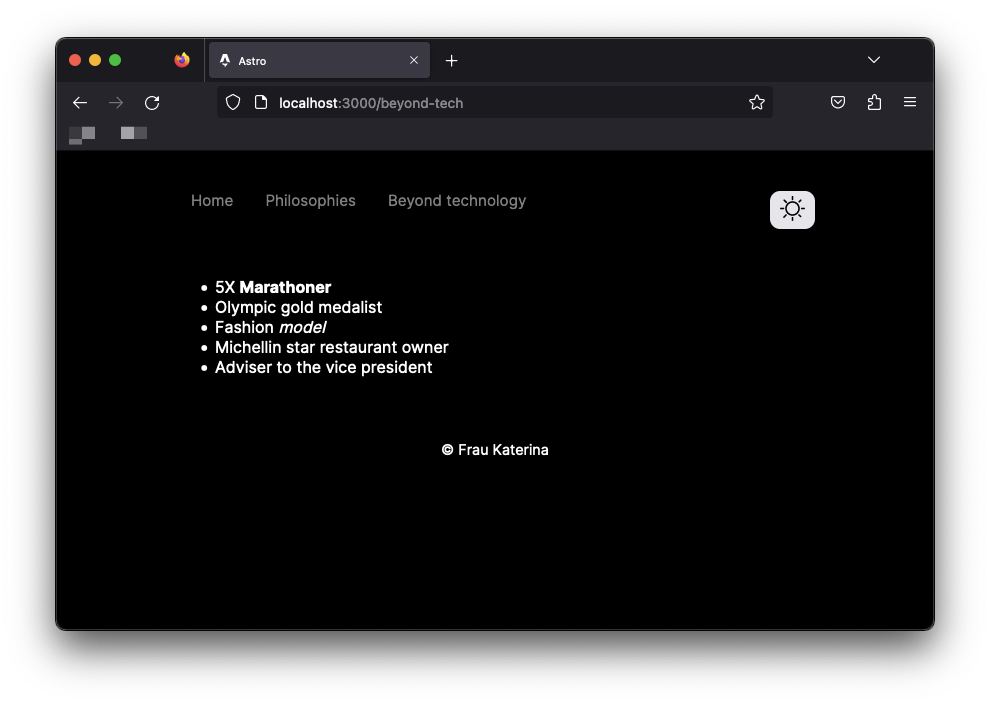Select the Philosophies navigation item

point(310,200)
